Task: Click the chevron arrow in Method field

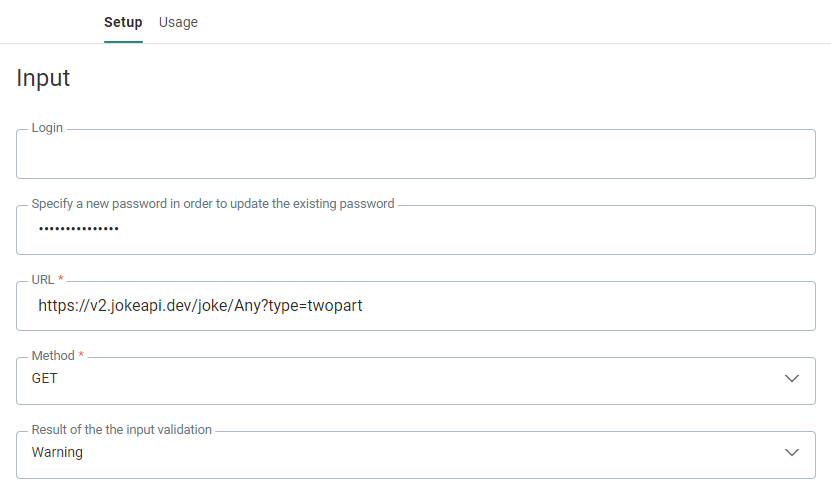Action: click(x=792, y=379)
